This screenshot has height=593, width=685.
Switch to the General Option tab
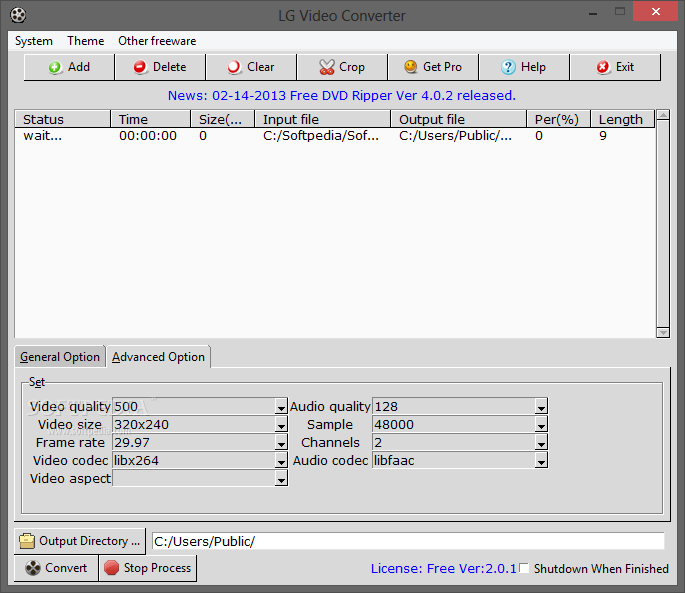pyautogui.click(x=60, y=357)
